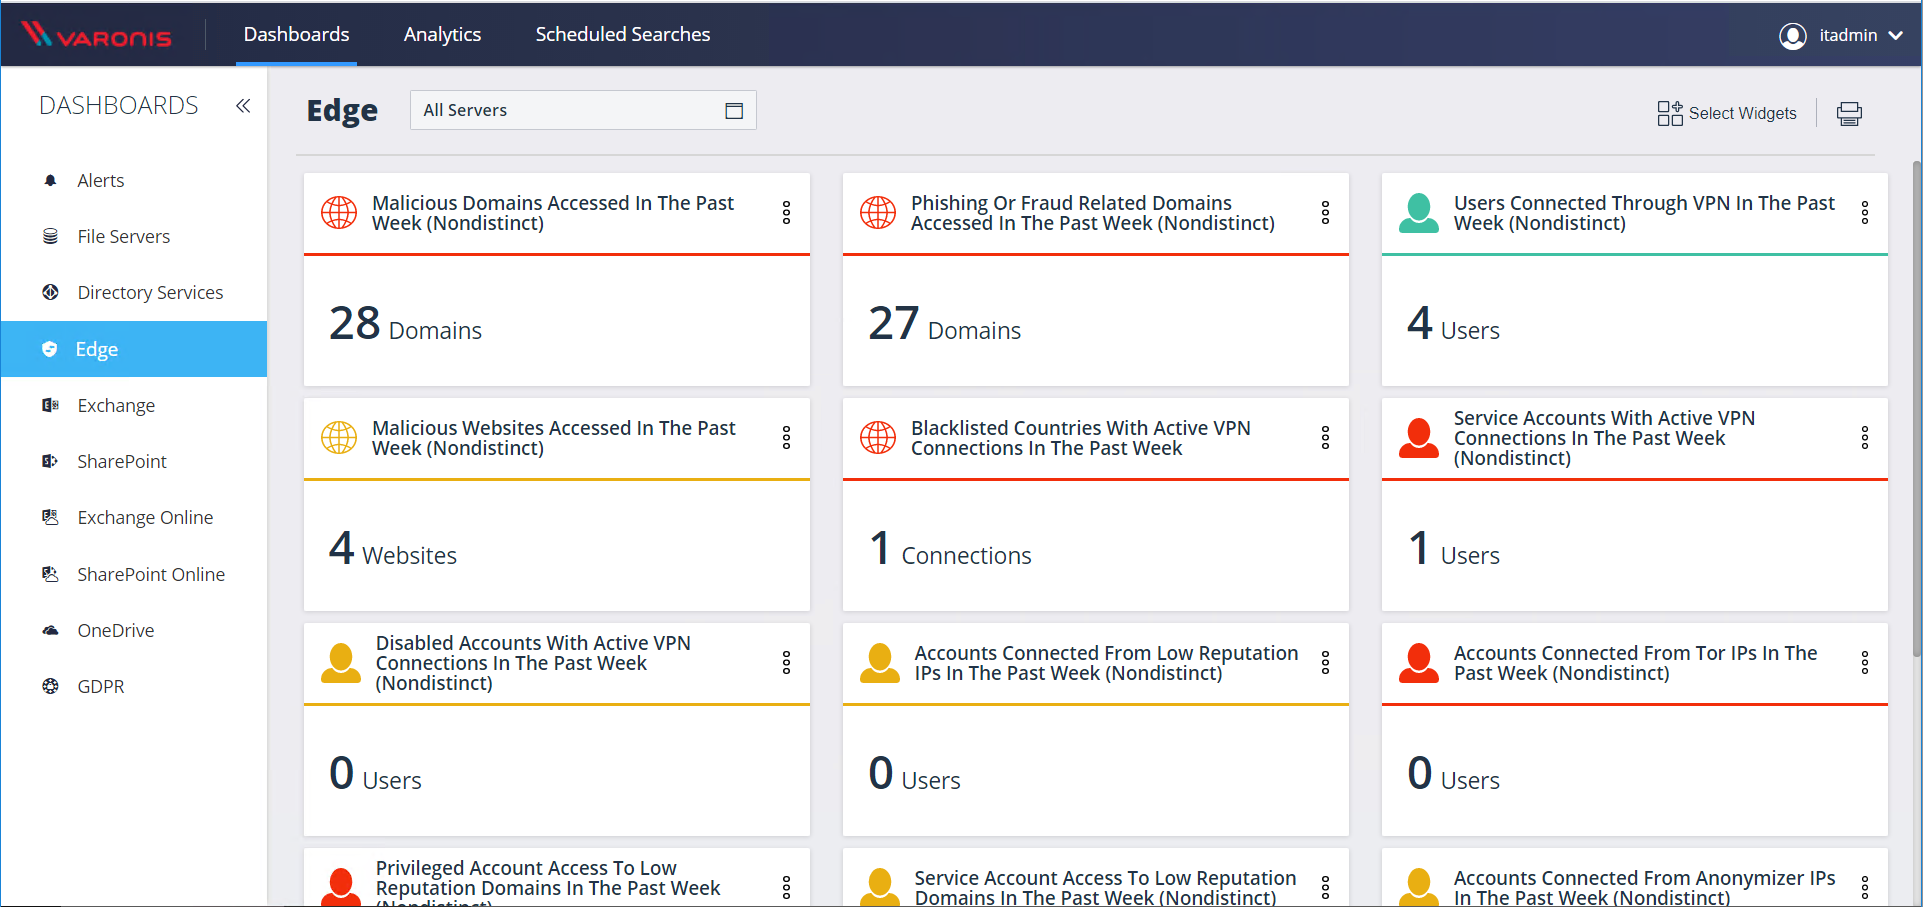Image resolution: width=1923 pixels, height=907 pixels.
Task: Select SharePoint Online in sidebar
Action: 151,575
